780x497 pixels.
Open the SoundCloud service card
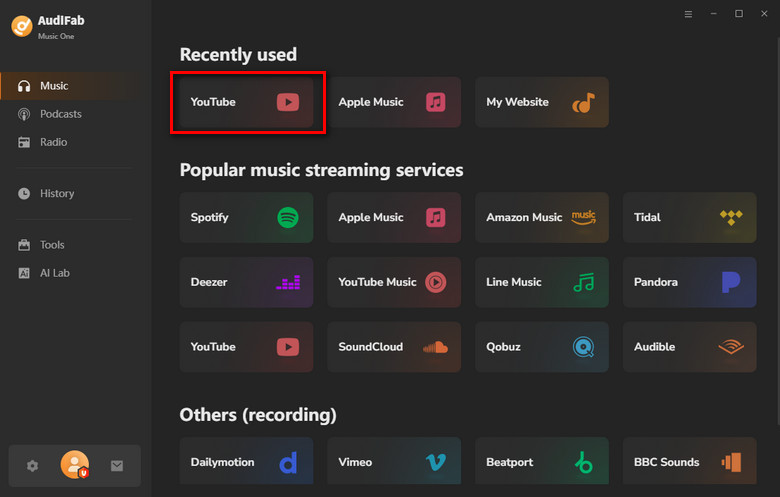(x=394, y=347)
